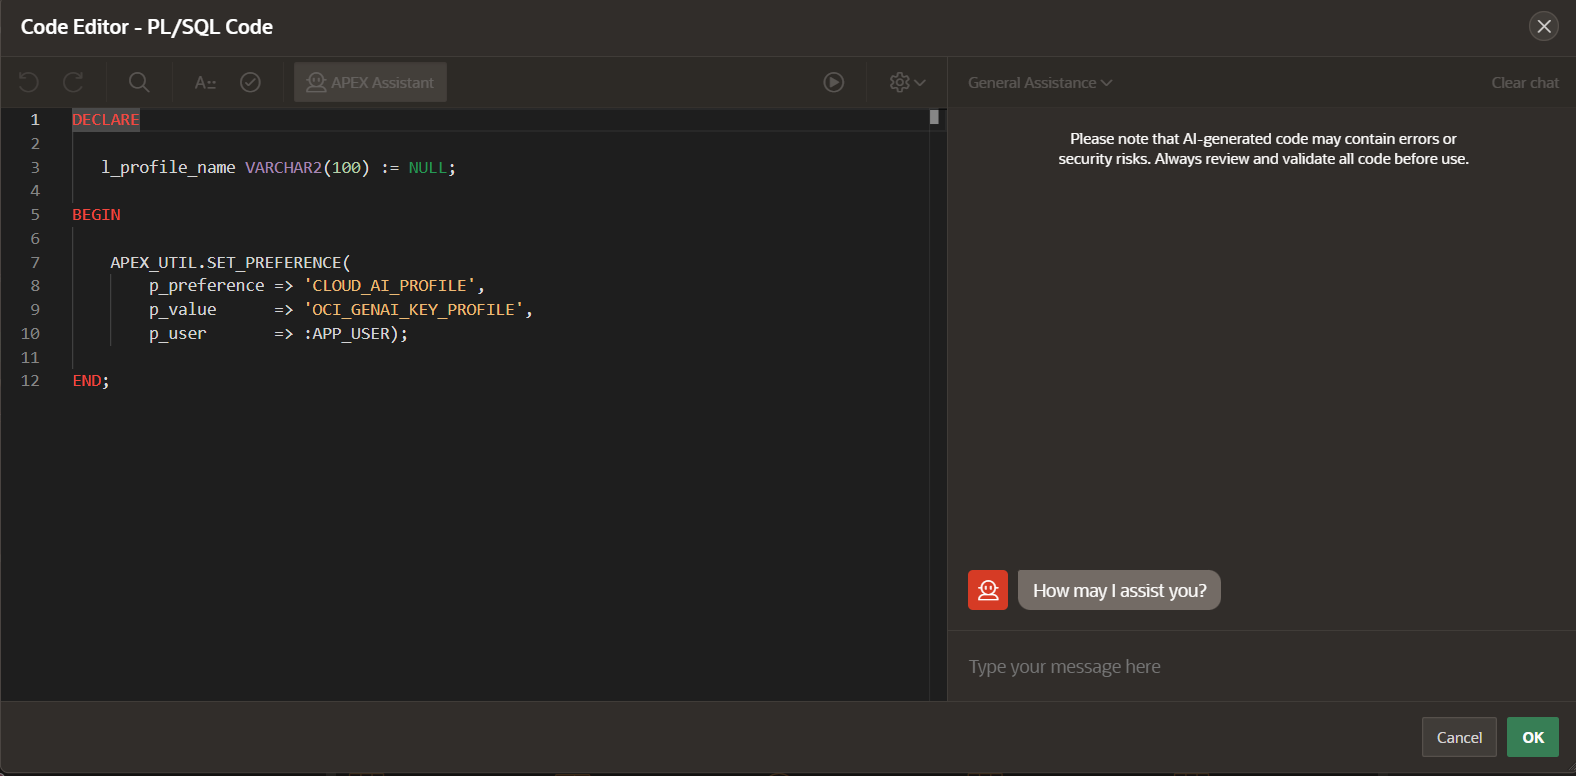Screen dimensions: 1576x776
Task: Toggle the APEX Assistant panel button
Action: tap(370, 82)
